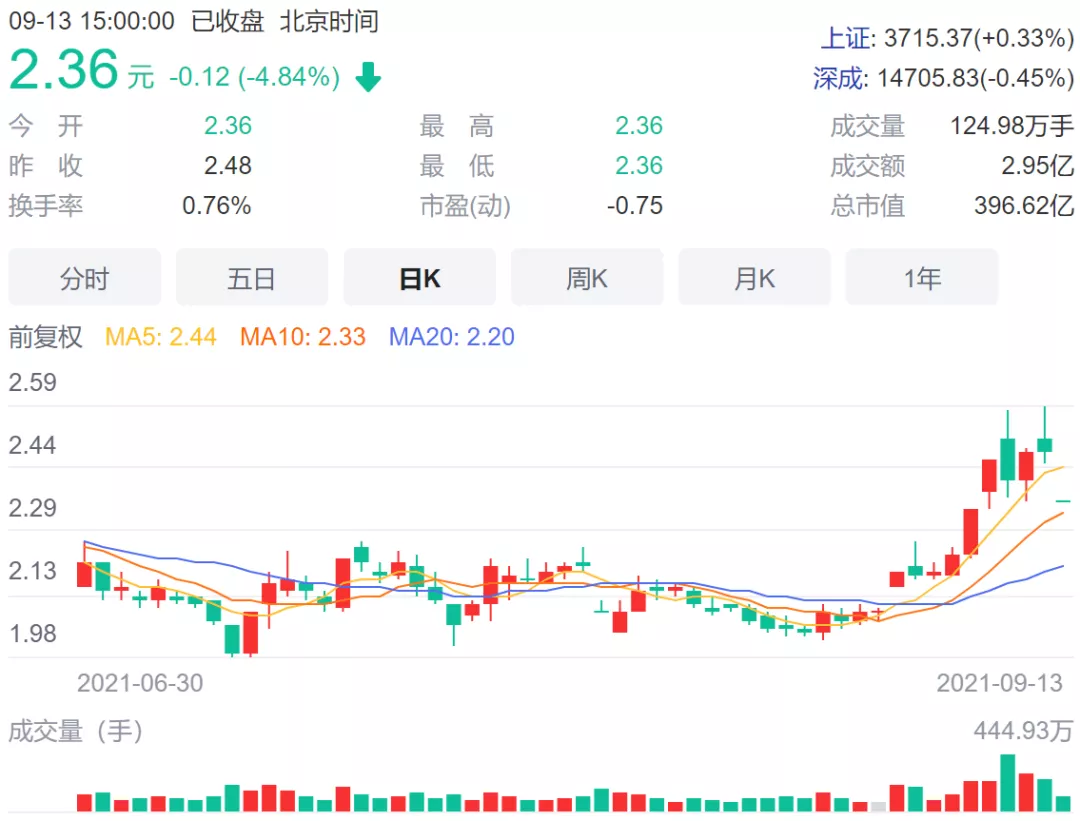The height and width of the screenshot is (821, 1080).
Task: Toggle the MA5 moving average label
Action: tap(160, 337)
